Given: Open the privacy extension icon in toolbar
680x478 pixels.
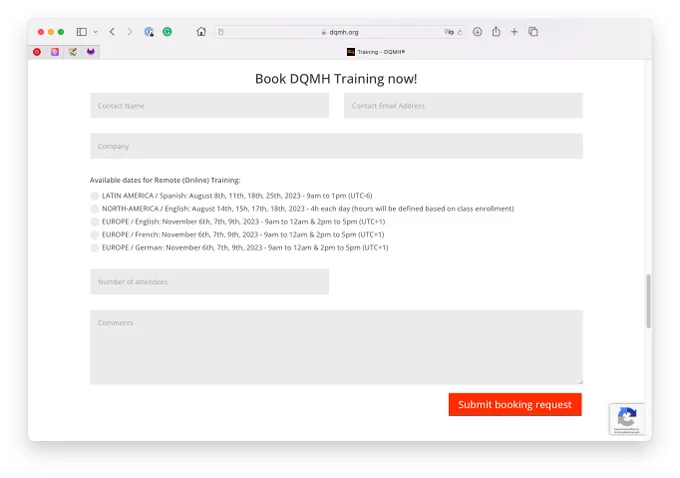Looking at the screenshot, I should (x=149, y=32).
